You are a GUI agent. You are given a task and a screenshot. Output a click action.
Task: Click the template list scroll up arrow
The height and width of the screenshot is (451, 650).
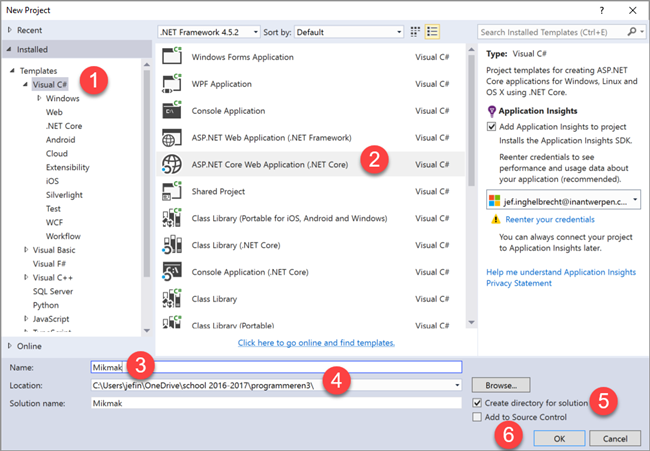point(471,49)
